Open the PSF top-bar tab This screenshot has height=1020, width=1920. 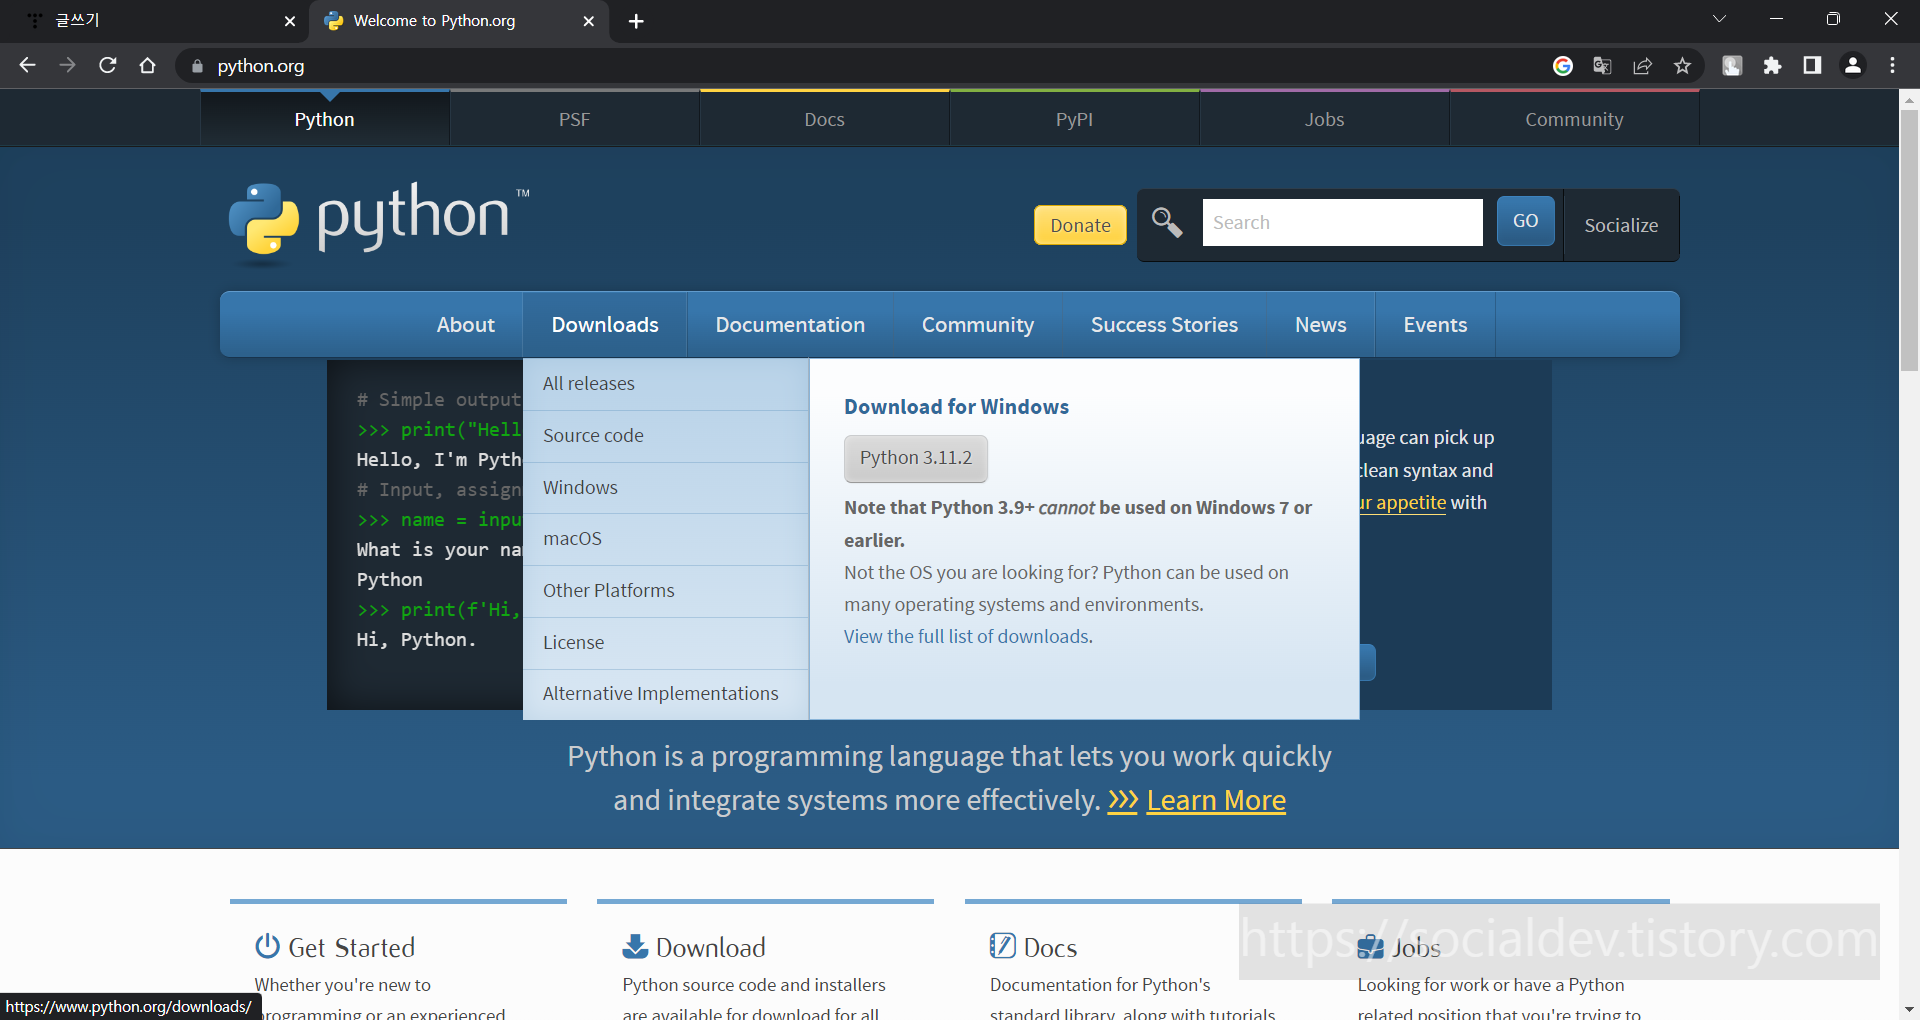(x=574, y=119)
